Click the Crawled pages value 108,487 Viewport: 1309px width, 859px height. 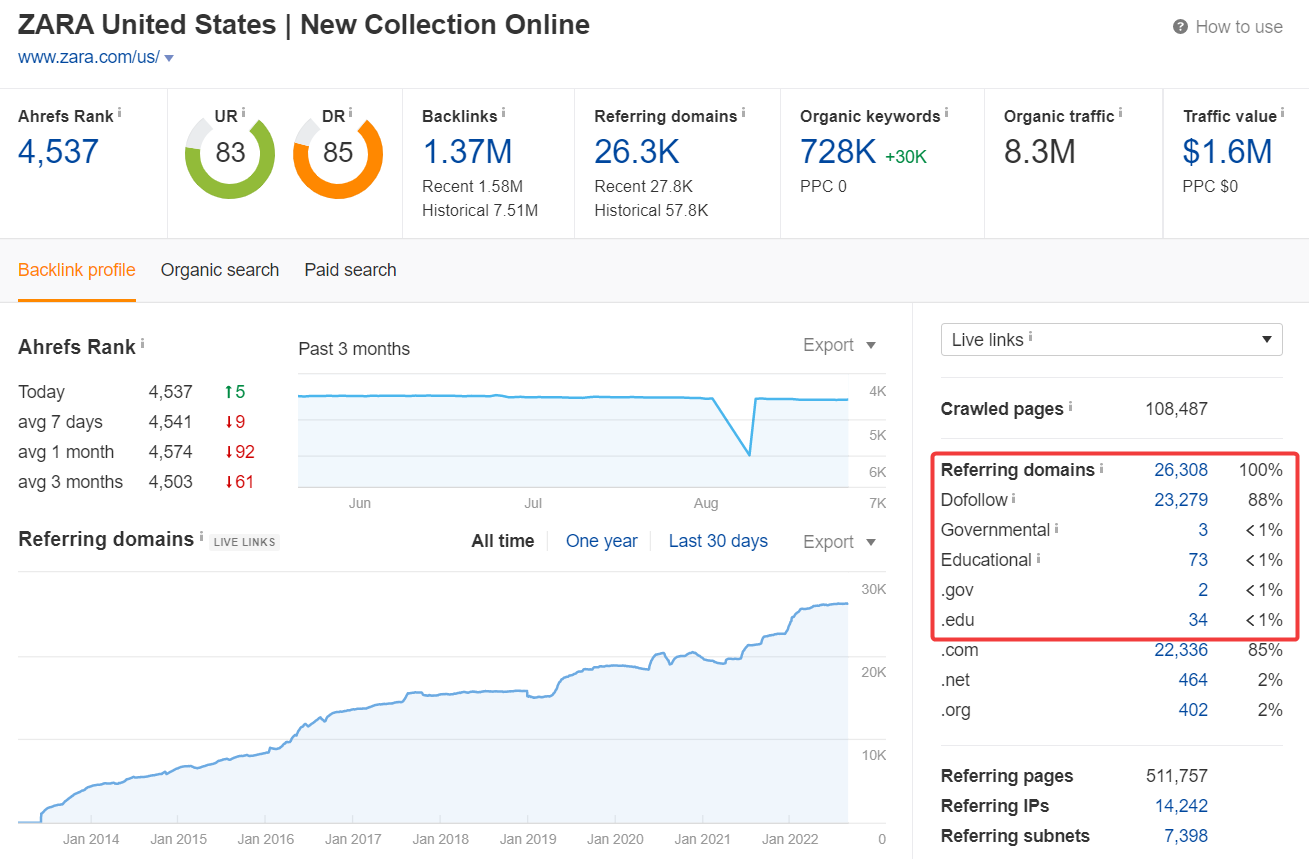tap(1177, 409)
